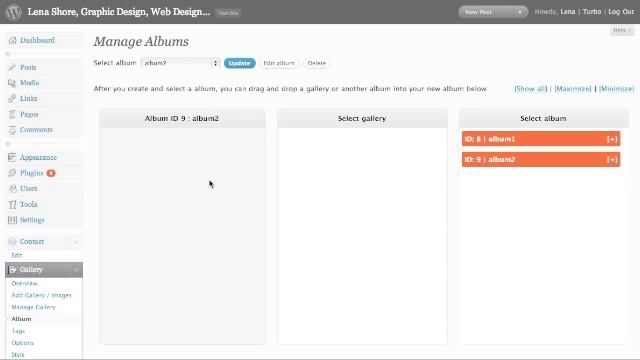Click the WordPress logo icon
Screen dimensions: 640x360
pos(13,12)
